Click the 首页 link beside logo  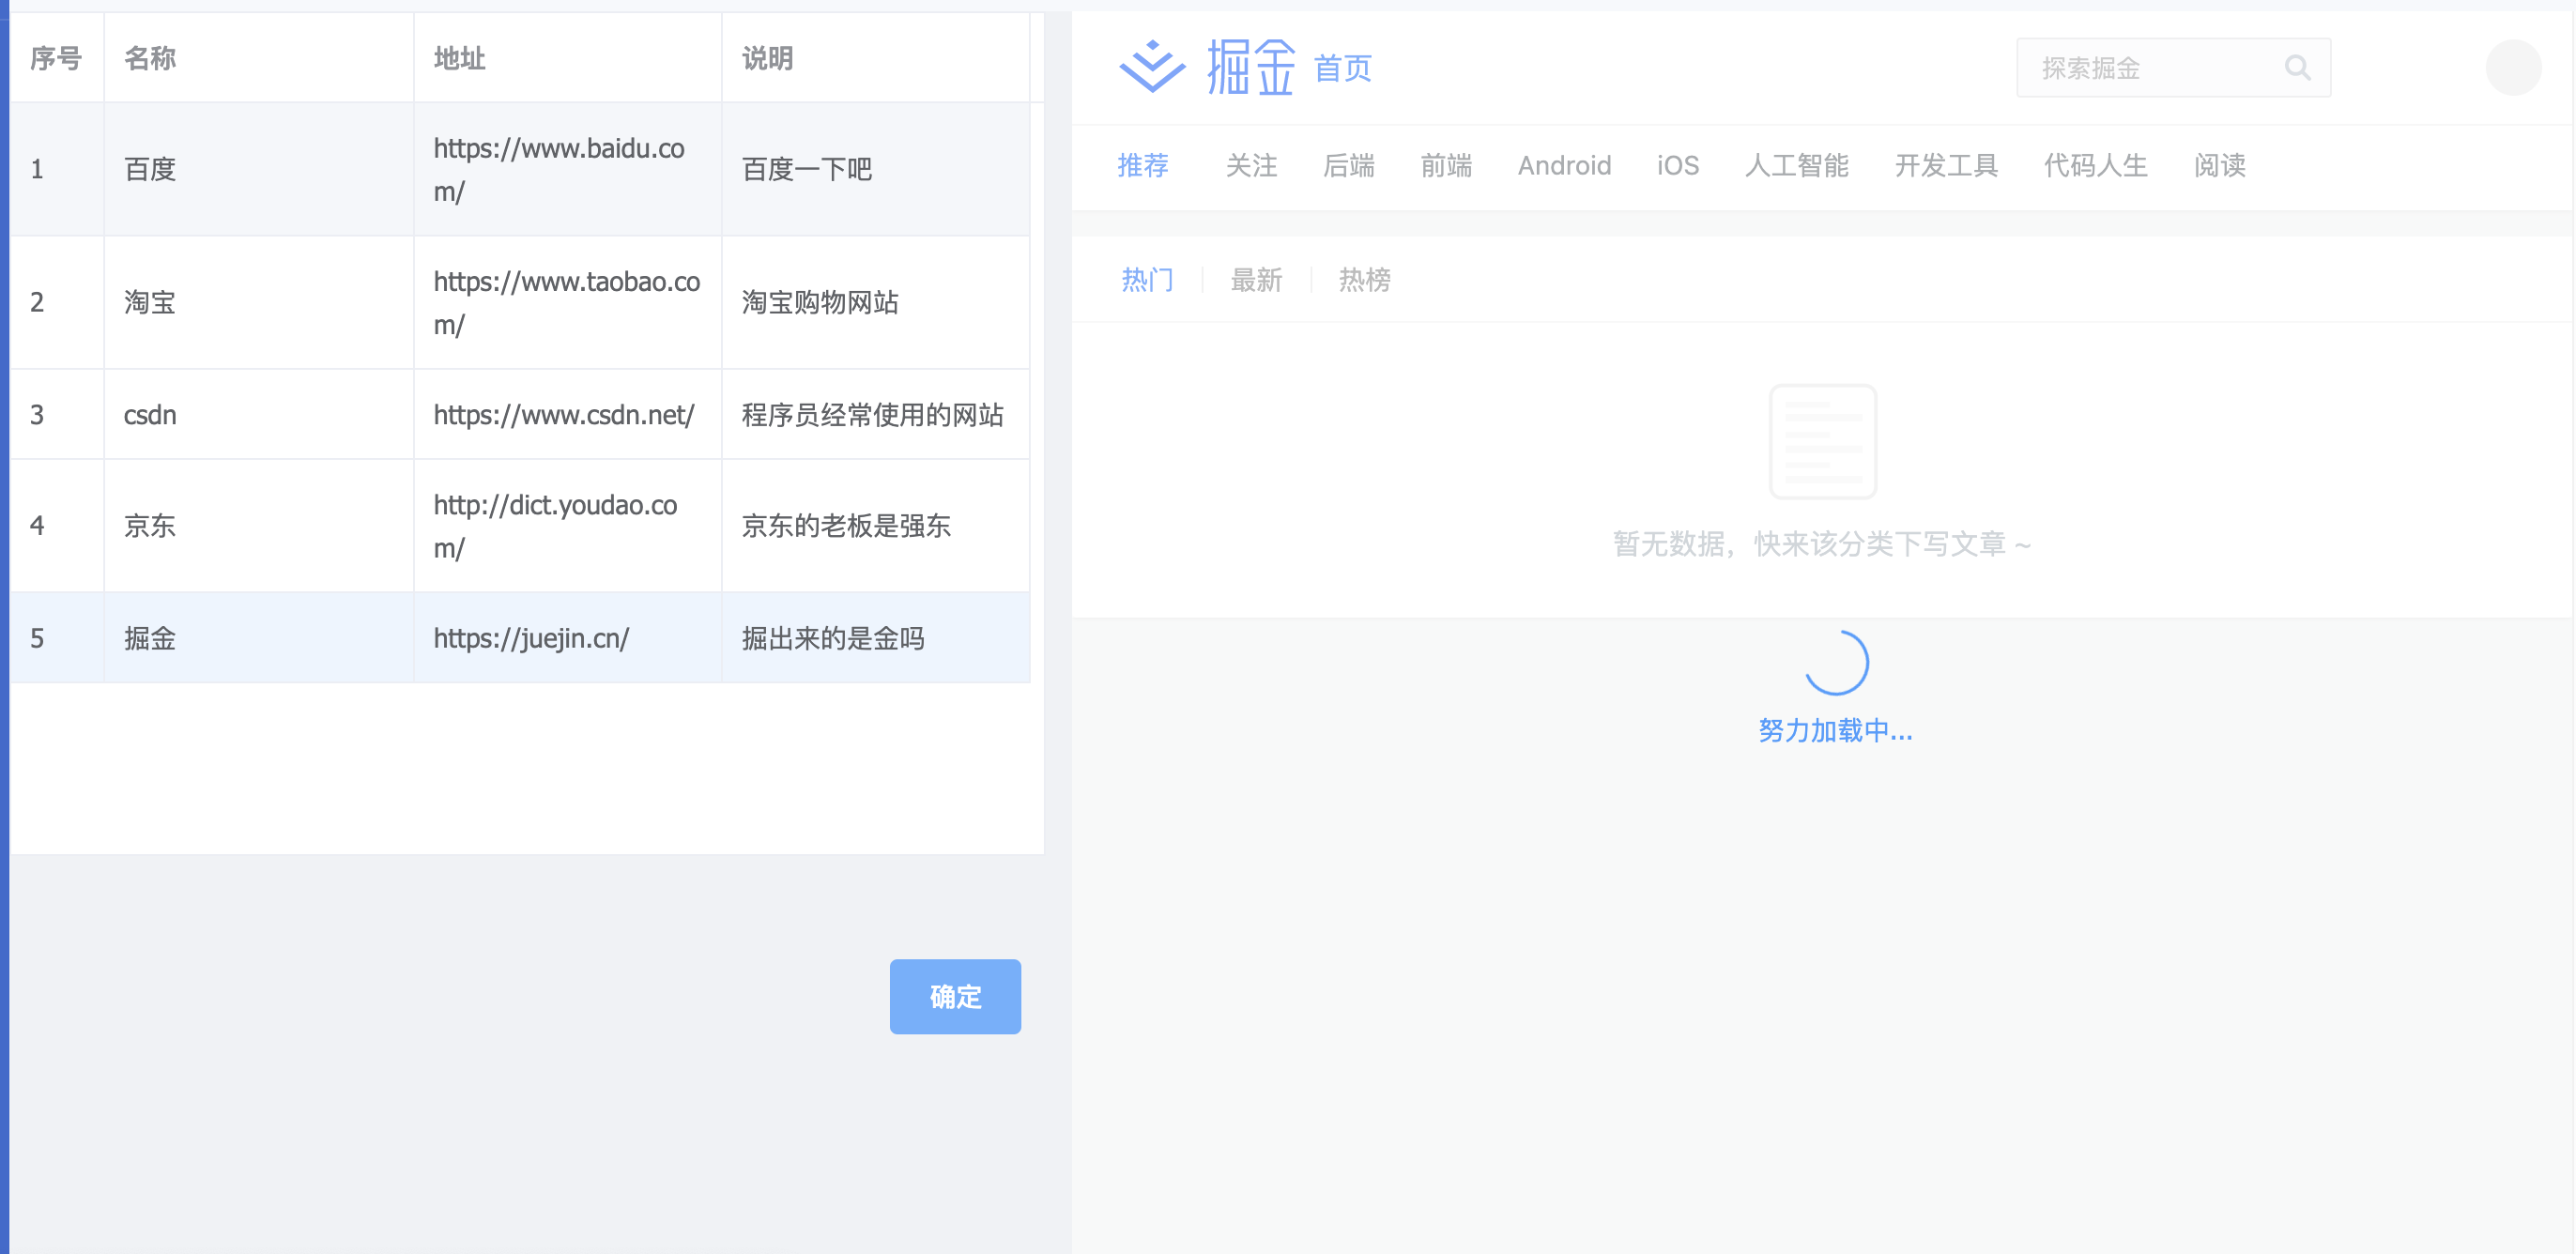[1342, 68]
